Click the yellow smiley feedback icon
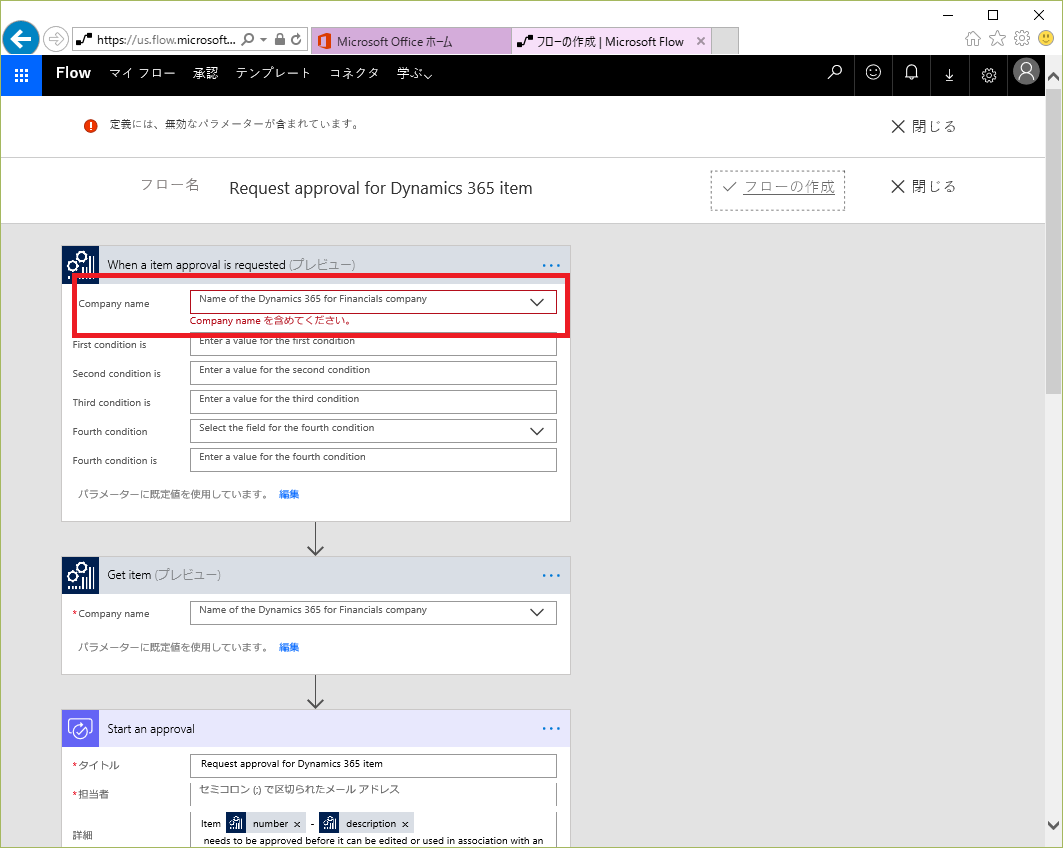Image resolution: width=1063 pixels, height=848 pixels. (1046, 39)
